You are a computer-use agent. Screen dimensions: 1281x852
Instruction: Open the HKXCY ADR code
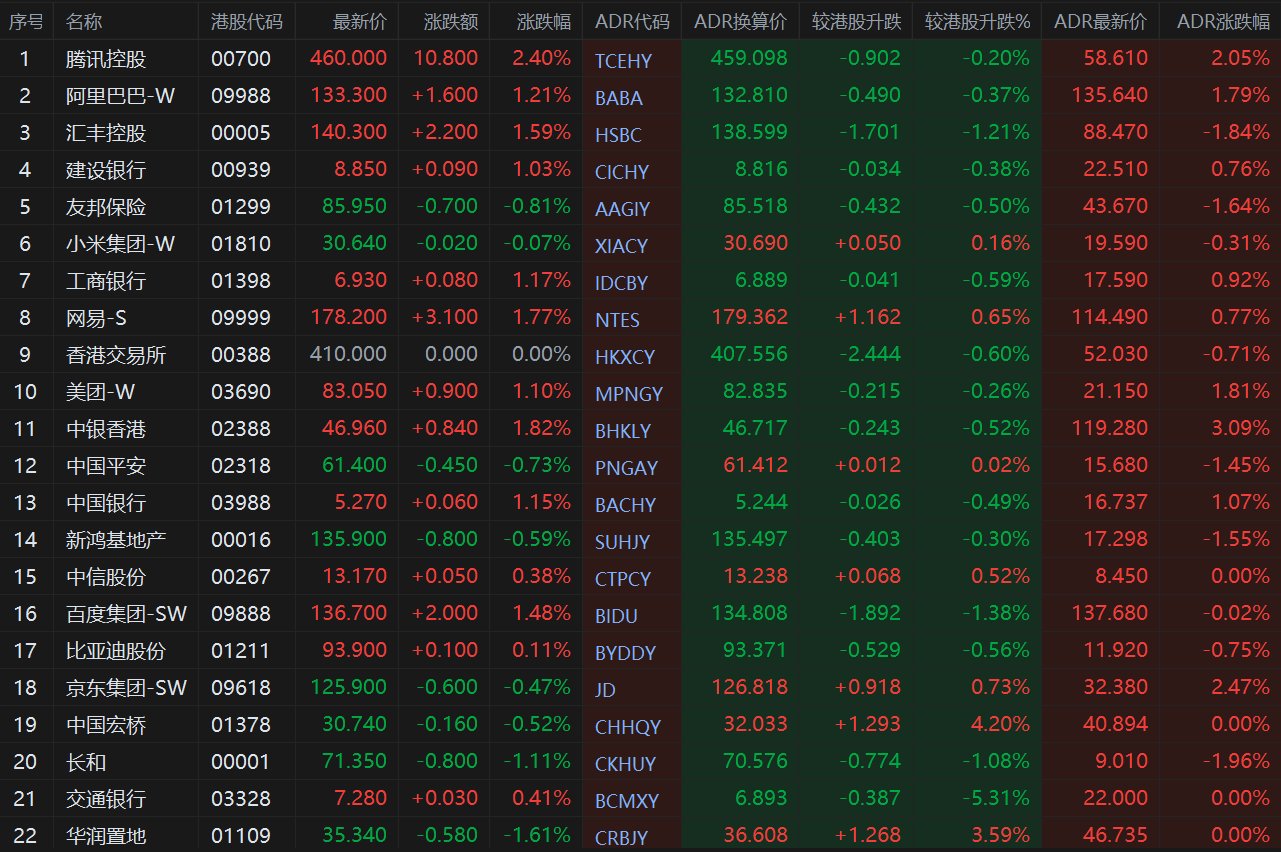[625, 358]
